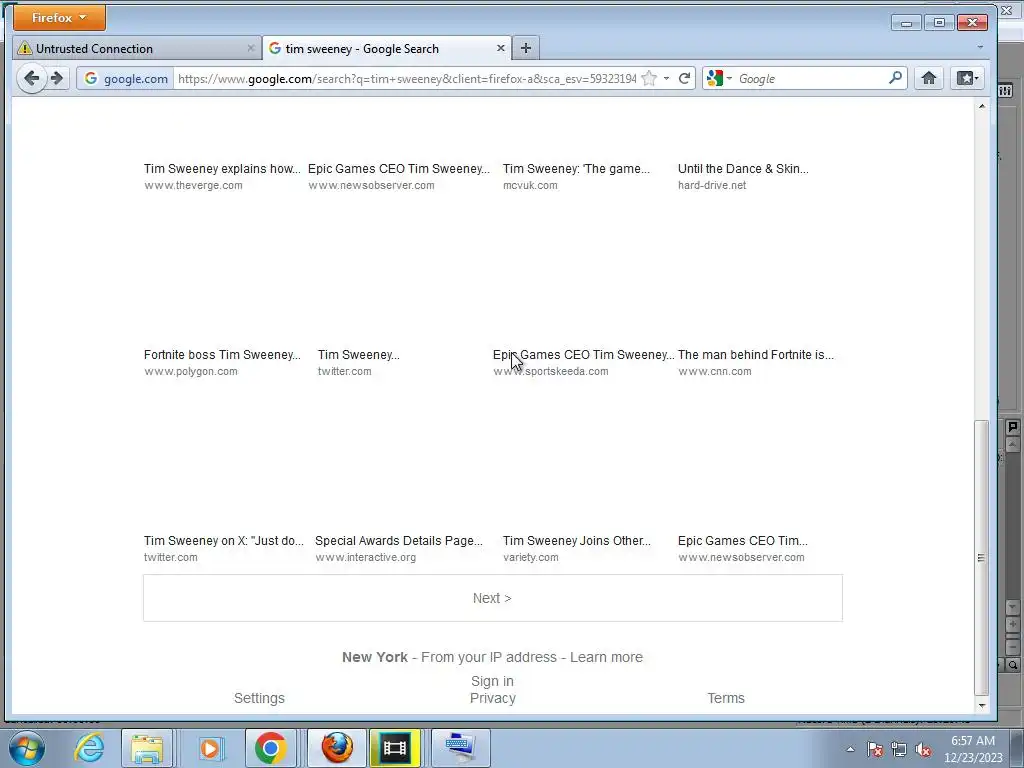This screenshot has height=768, width=1024.
Task: Open 'Tim Sweeney...' twitter.com result
Action: click(359, 355)
